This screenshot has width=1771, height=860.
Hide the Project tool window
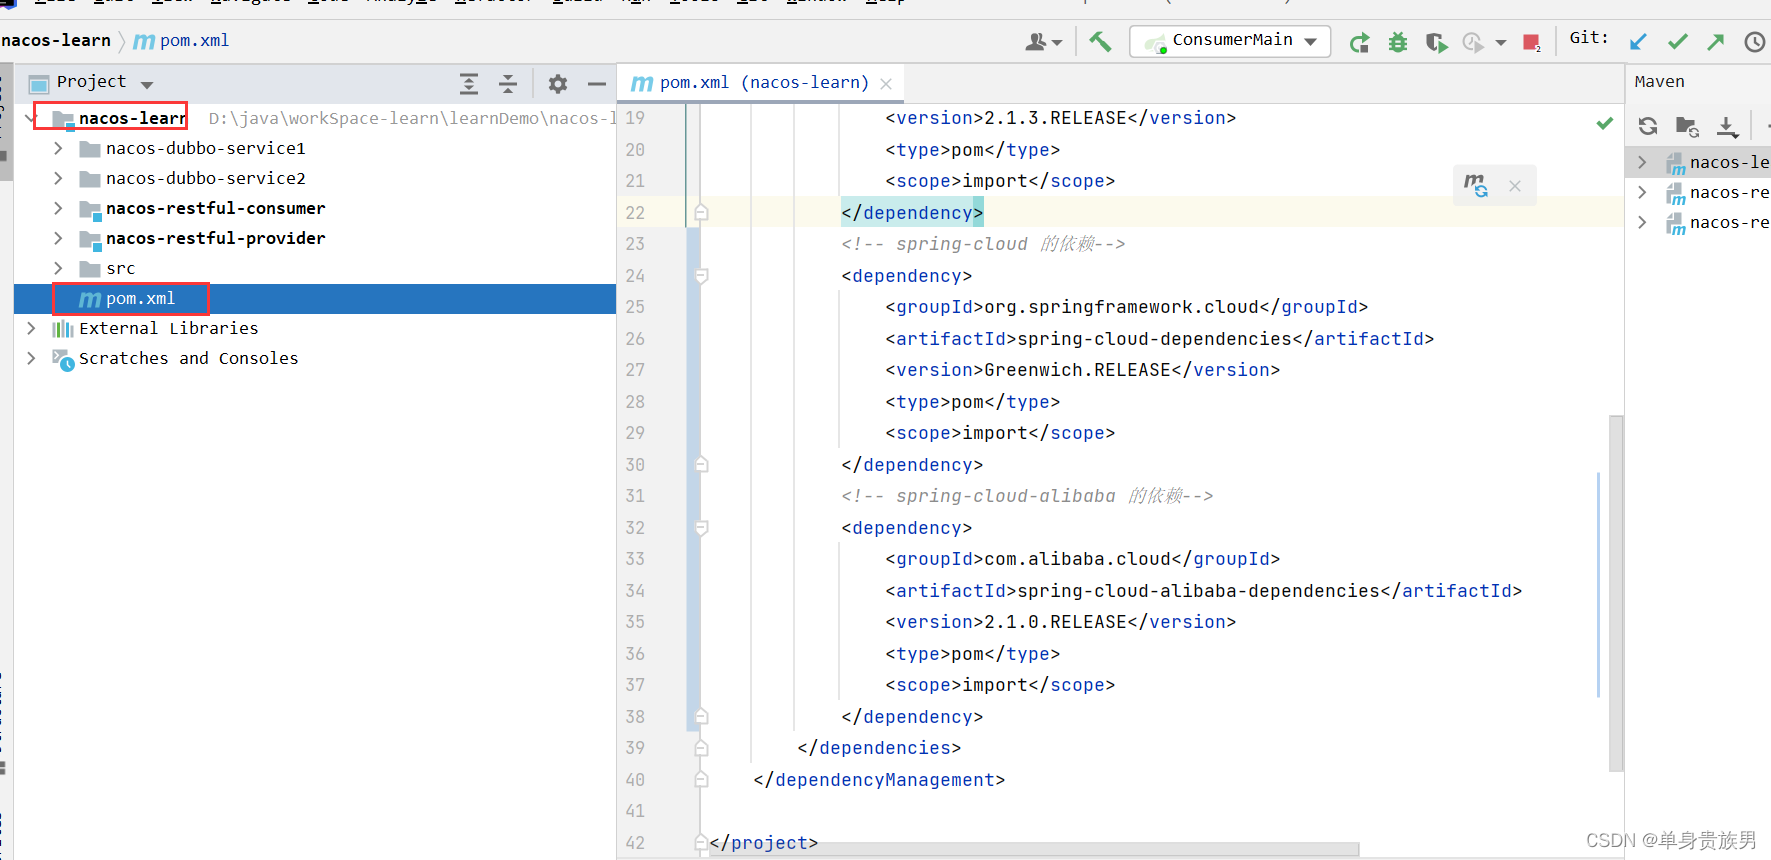[597, 84]
